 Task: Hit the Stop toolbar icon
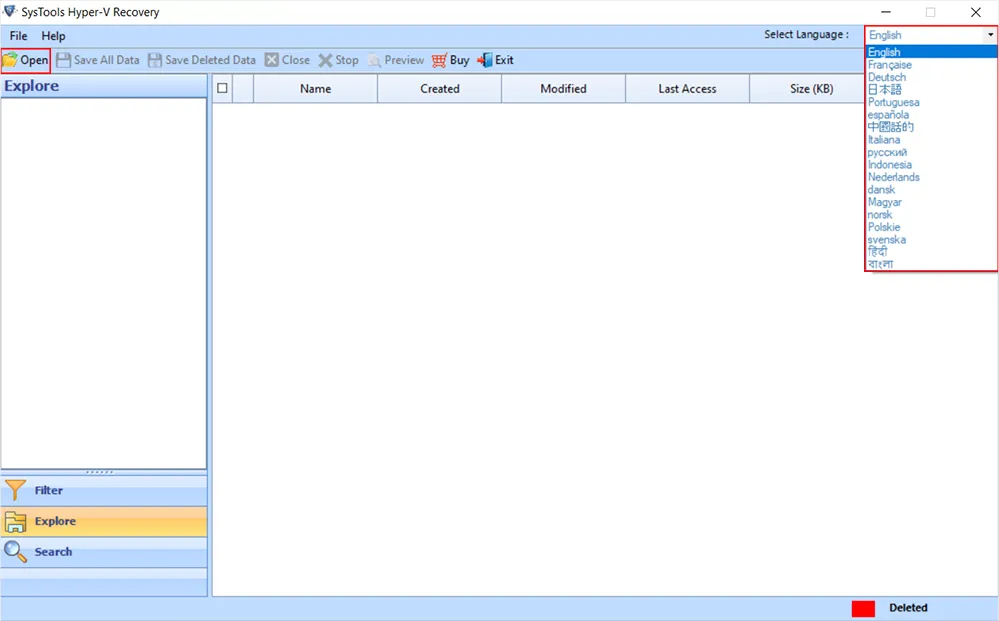pyautogui.click(x=326, y=60)
